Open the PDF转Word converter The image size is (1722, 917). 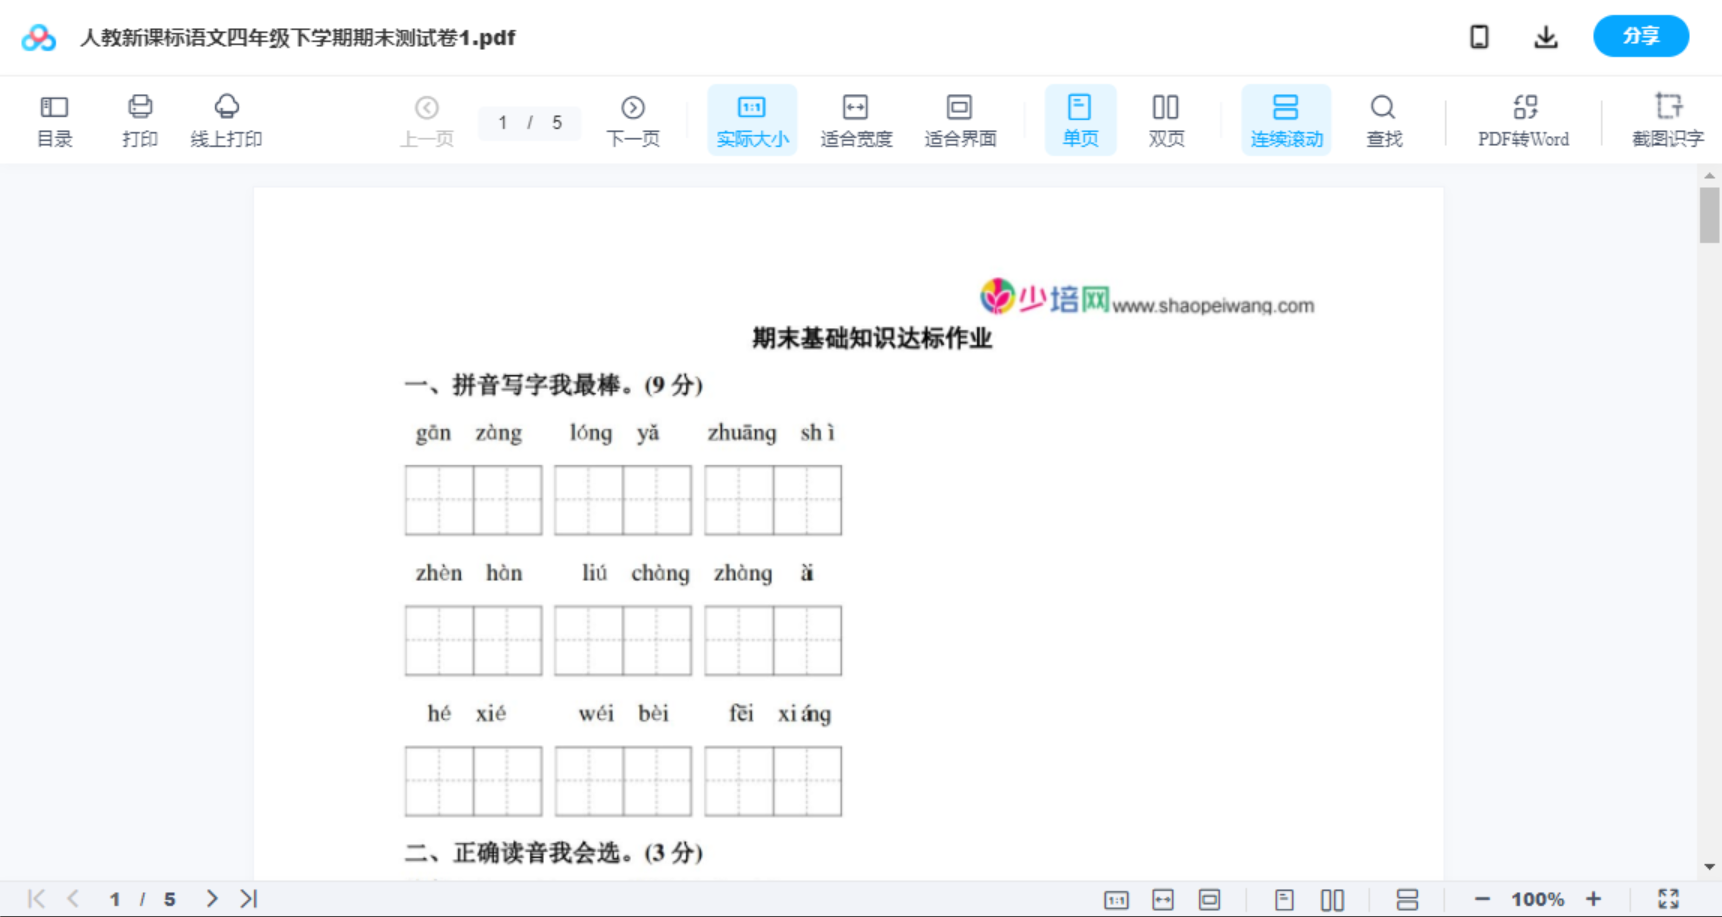point(1523,119)
